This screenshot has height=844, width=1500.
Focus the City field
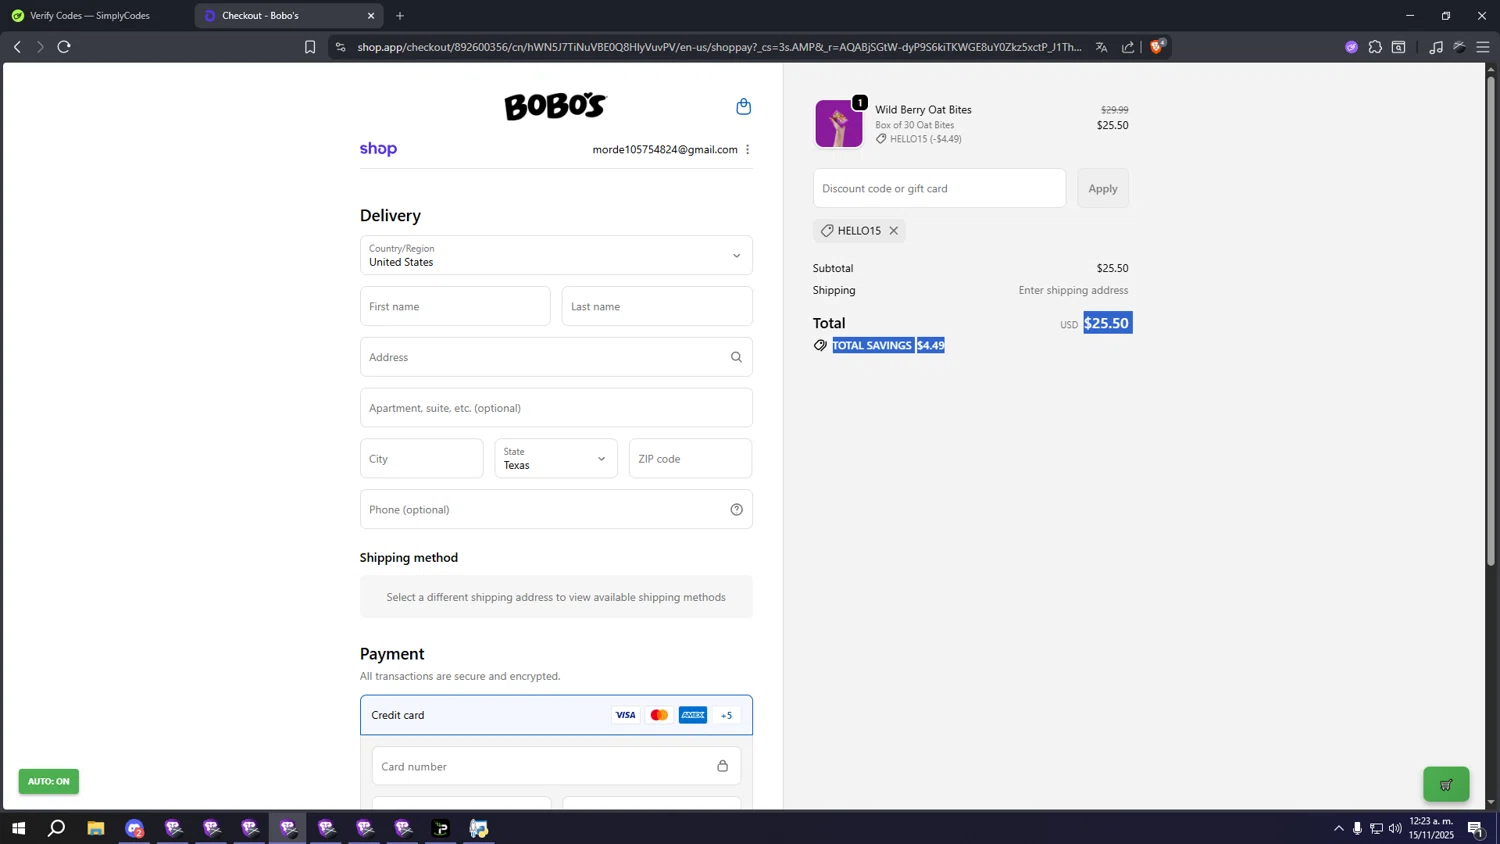[421, 458]
